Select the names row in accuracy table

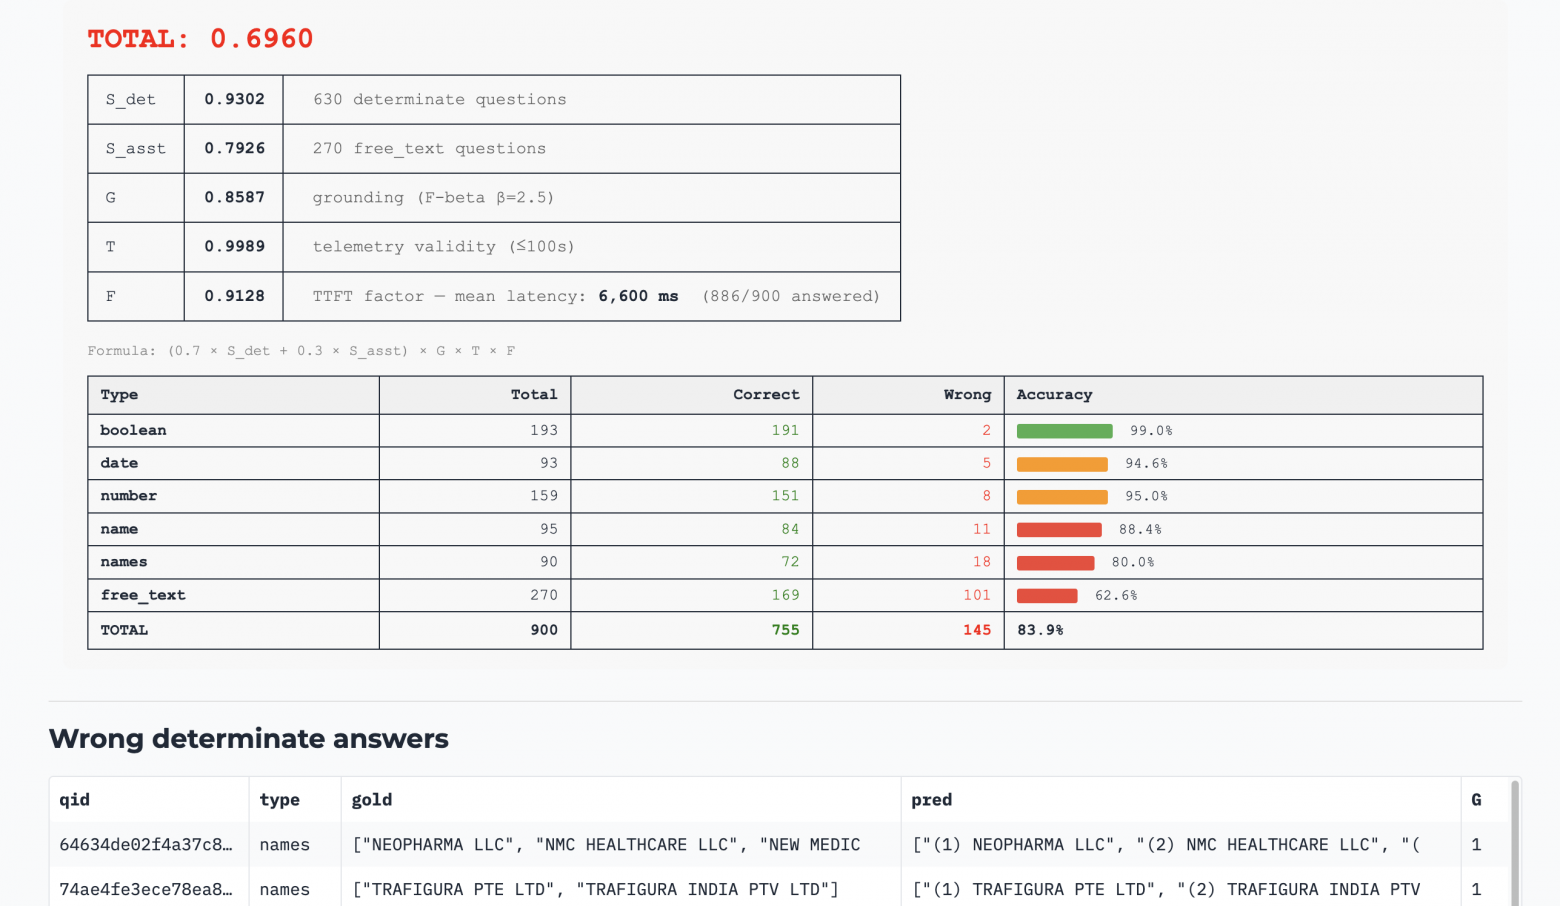tap(785, 562)
